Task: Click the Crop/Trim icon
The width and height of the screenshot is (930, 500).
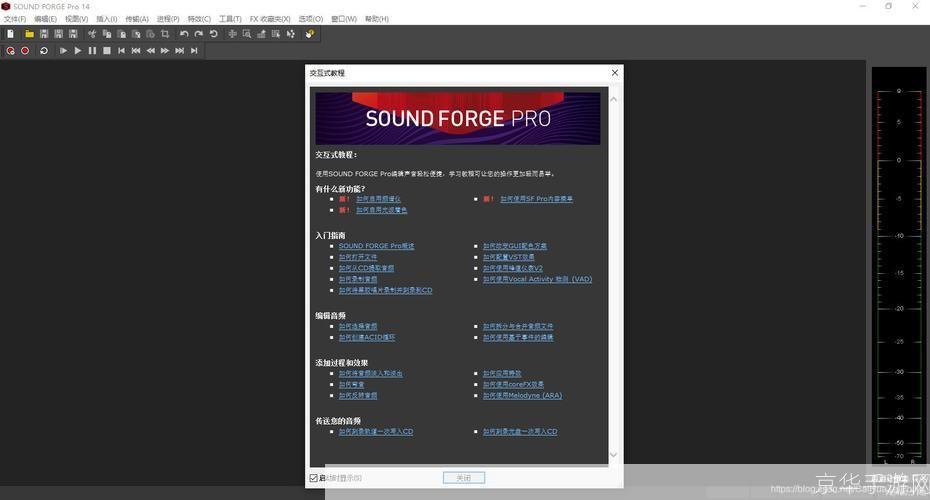Action: 165,34
